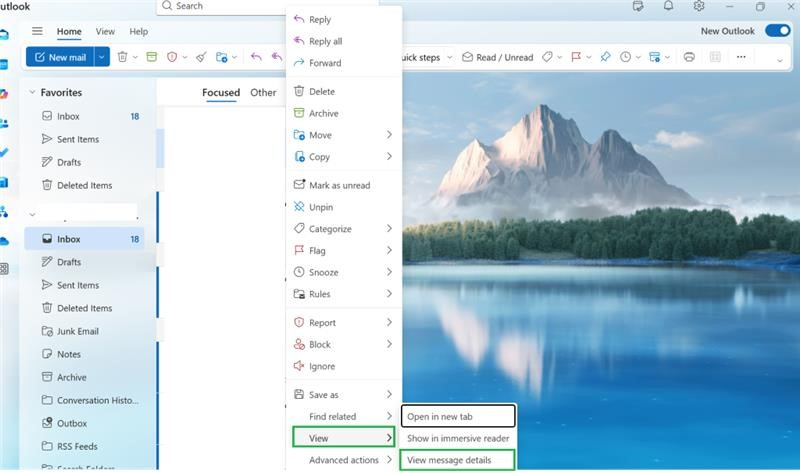
Task: Expand the Advanced actions submenu
Action: pyautogui.click(x=343, y=460)
